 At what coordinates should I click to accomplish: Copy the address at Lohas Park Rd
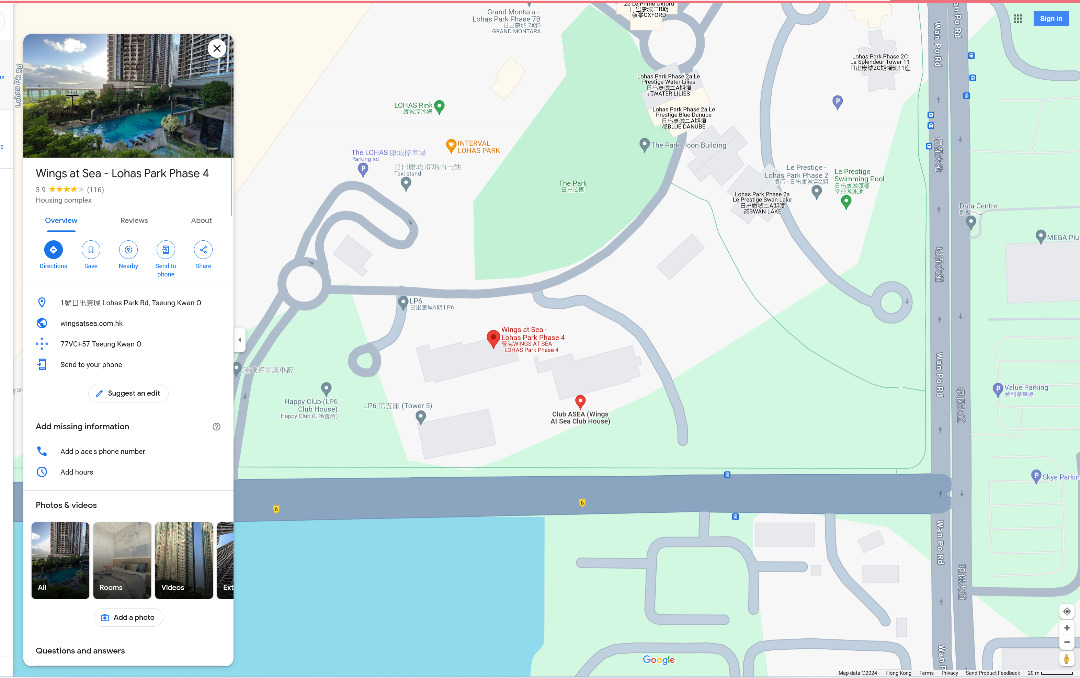pyautogui.click(x=131, y=302)
